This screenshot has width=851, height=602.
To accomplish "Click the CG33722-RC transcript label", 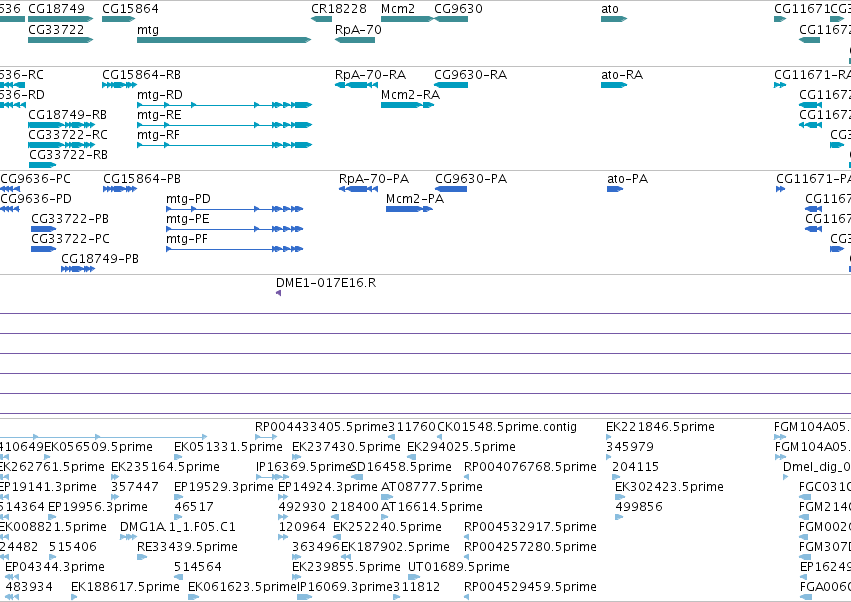I will coord(68,135).
